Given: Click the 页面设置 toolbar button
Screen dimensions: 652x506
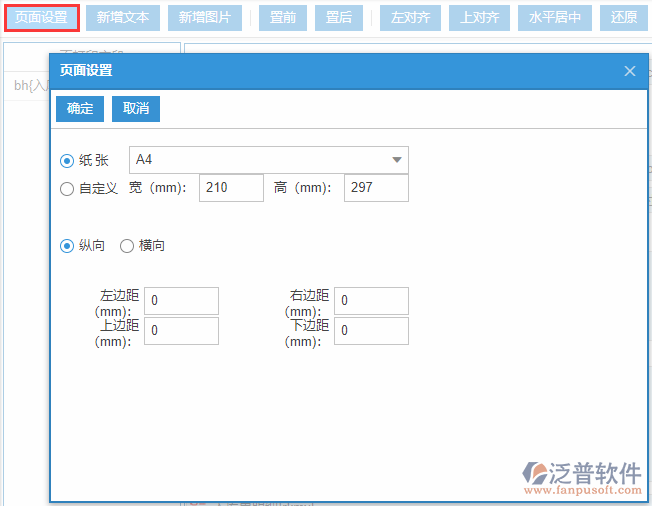Looking at the screenshot, I should coord(41,18).
